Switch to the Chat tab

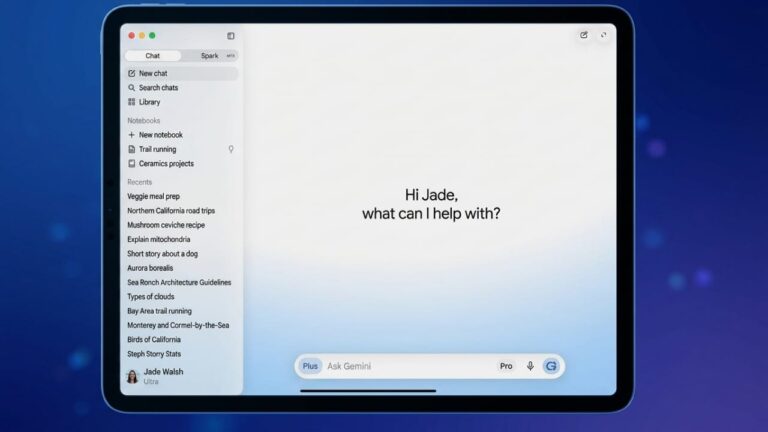coord(153,56)
